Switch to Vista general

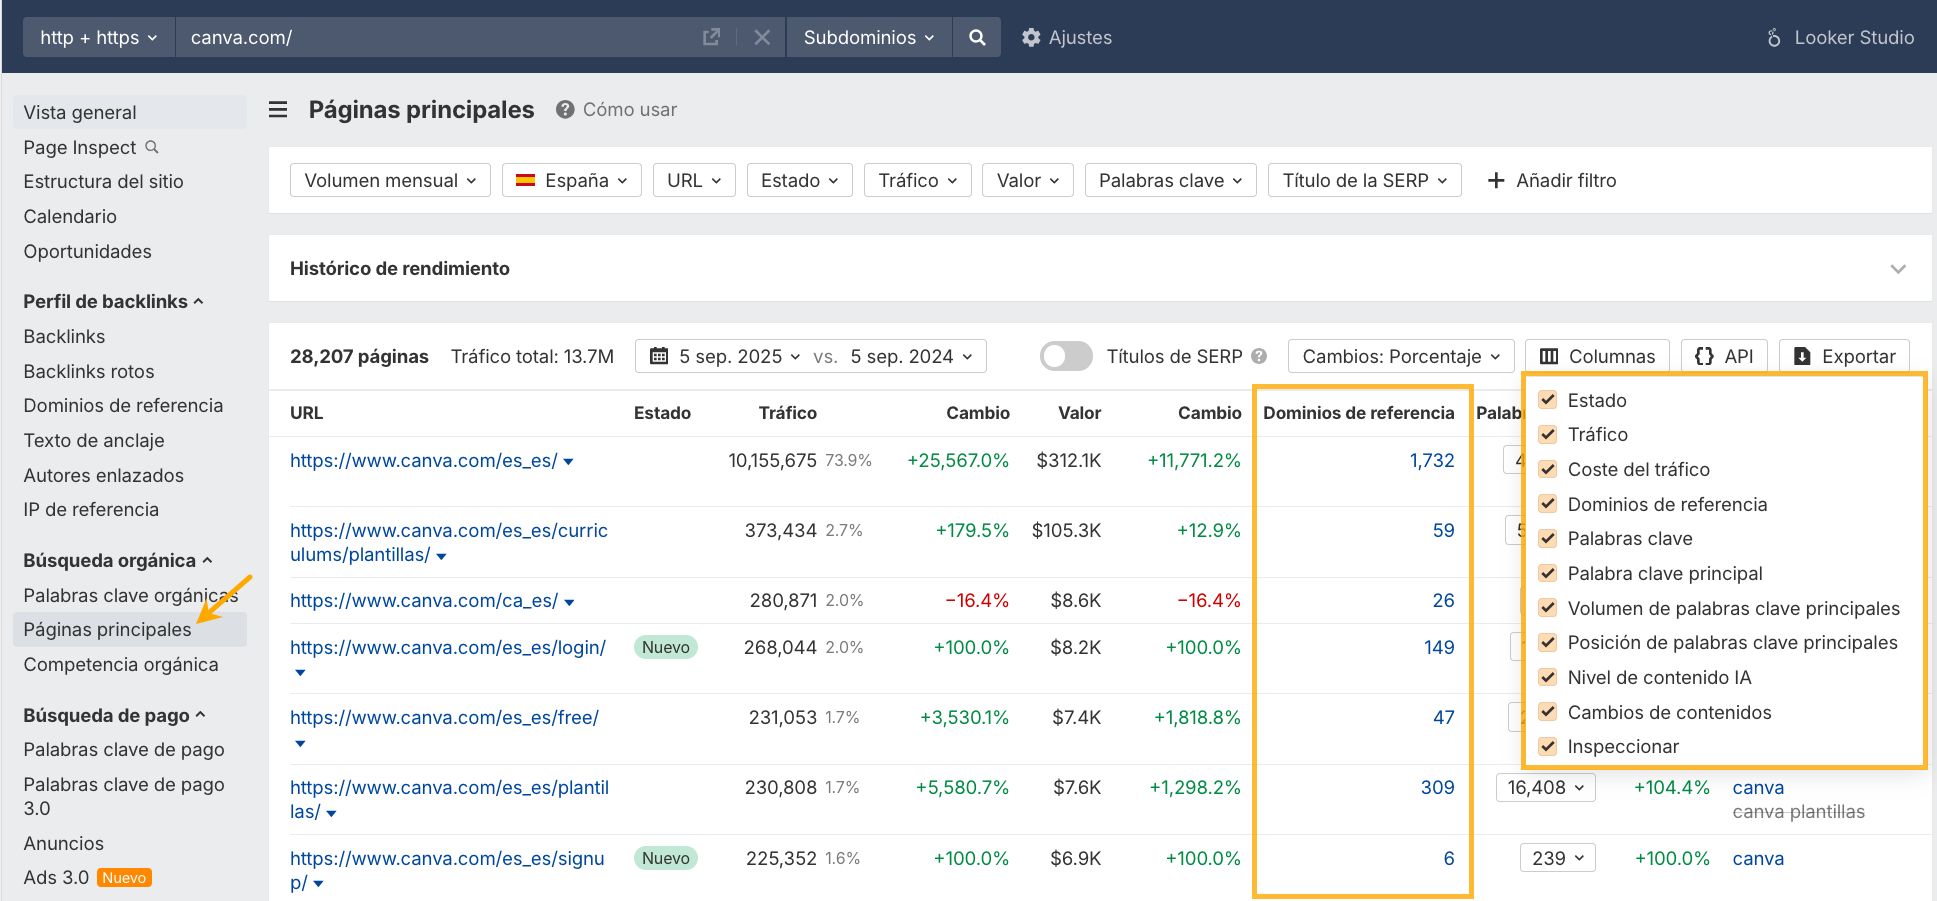pos(80,112)
